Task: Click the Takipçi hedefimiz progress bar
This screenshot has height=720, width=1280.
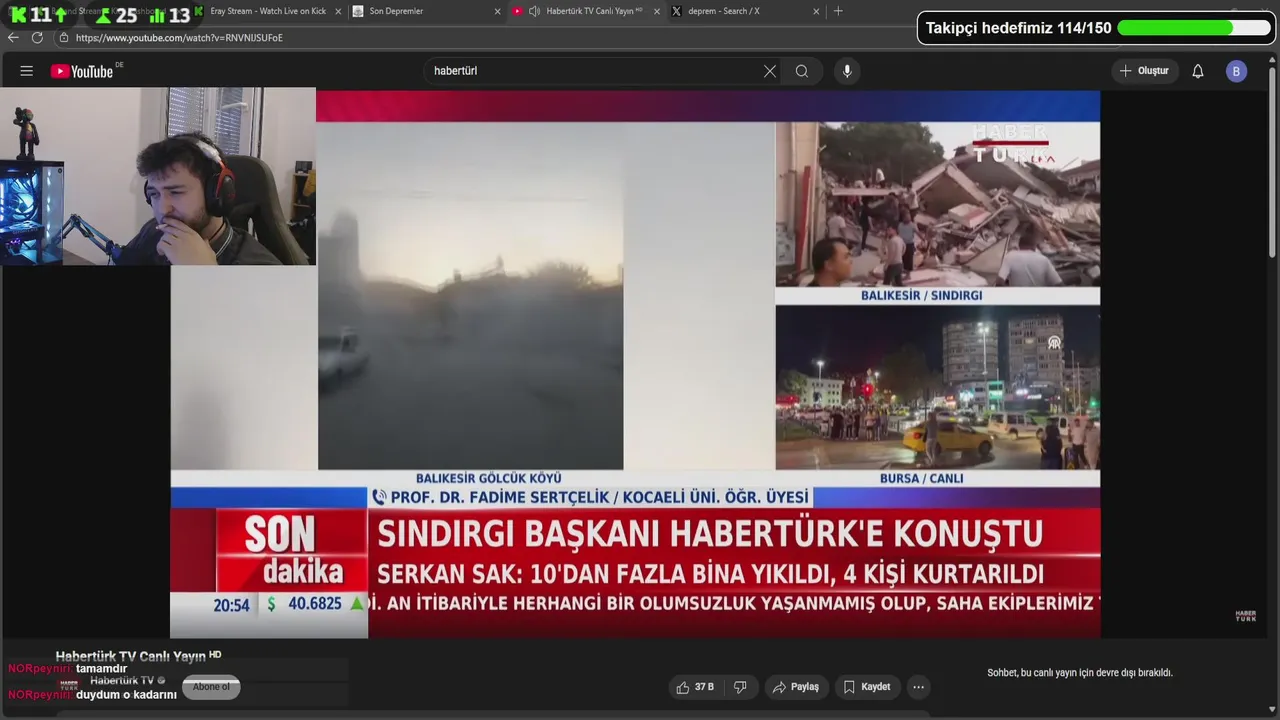Action: 1192,28
